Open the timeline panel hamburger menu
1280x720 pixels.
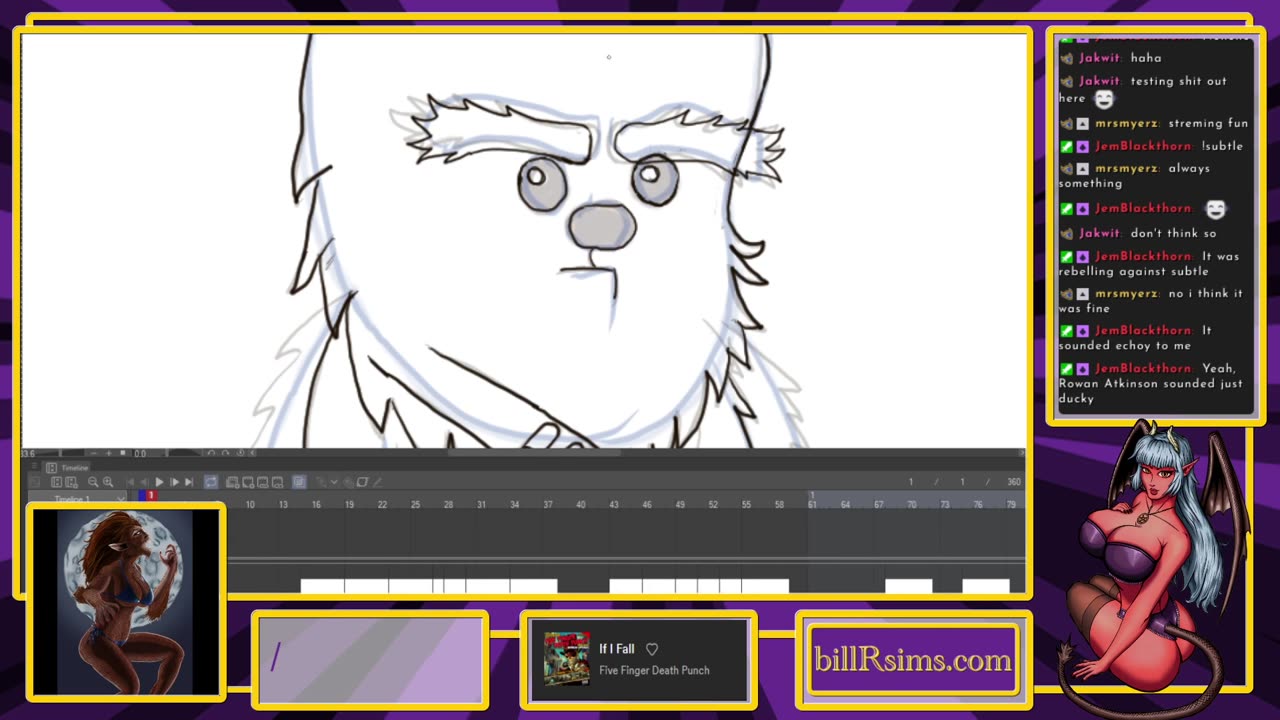pyautogui.click(x=34, y=466)
